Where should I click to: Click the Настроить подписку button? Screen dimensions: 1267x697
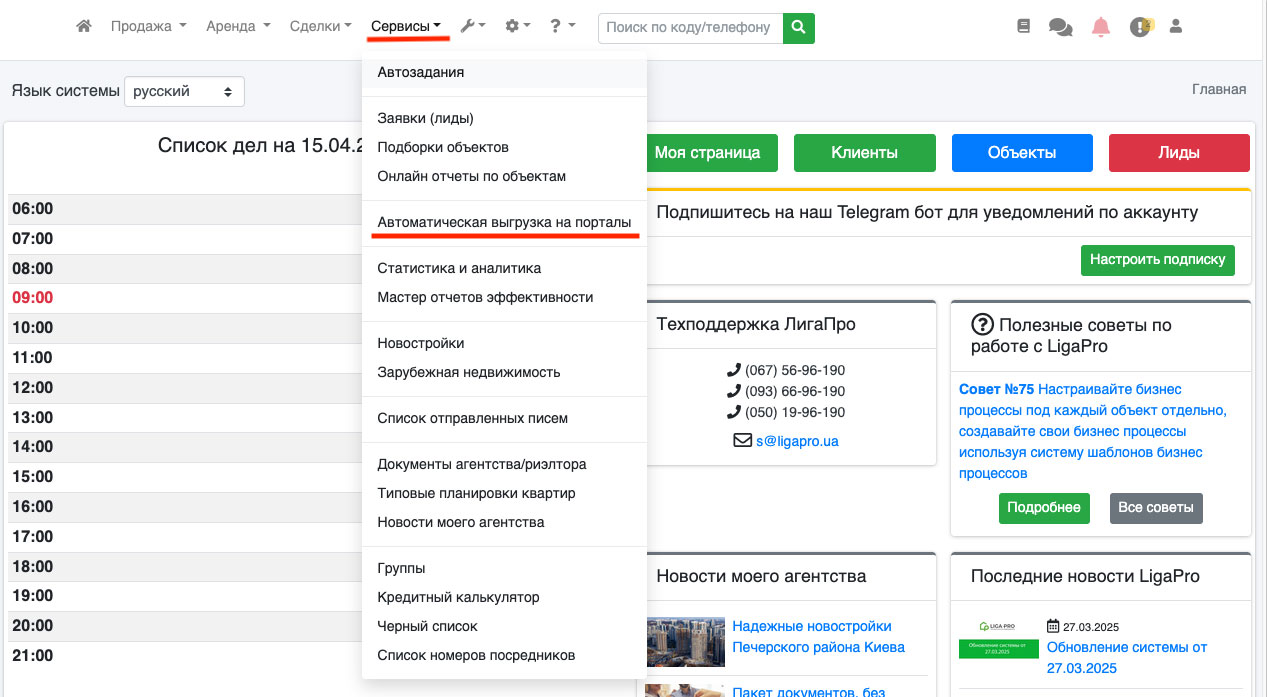(1157, 259)
